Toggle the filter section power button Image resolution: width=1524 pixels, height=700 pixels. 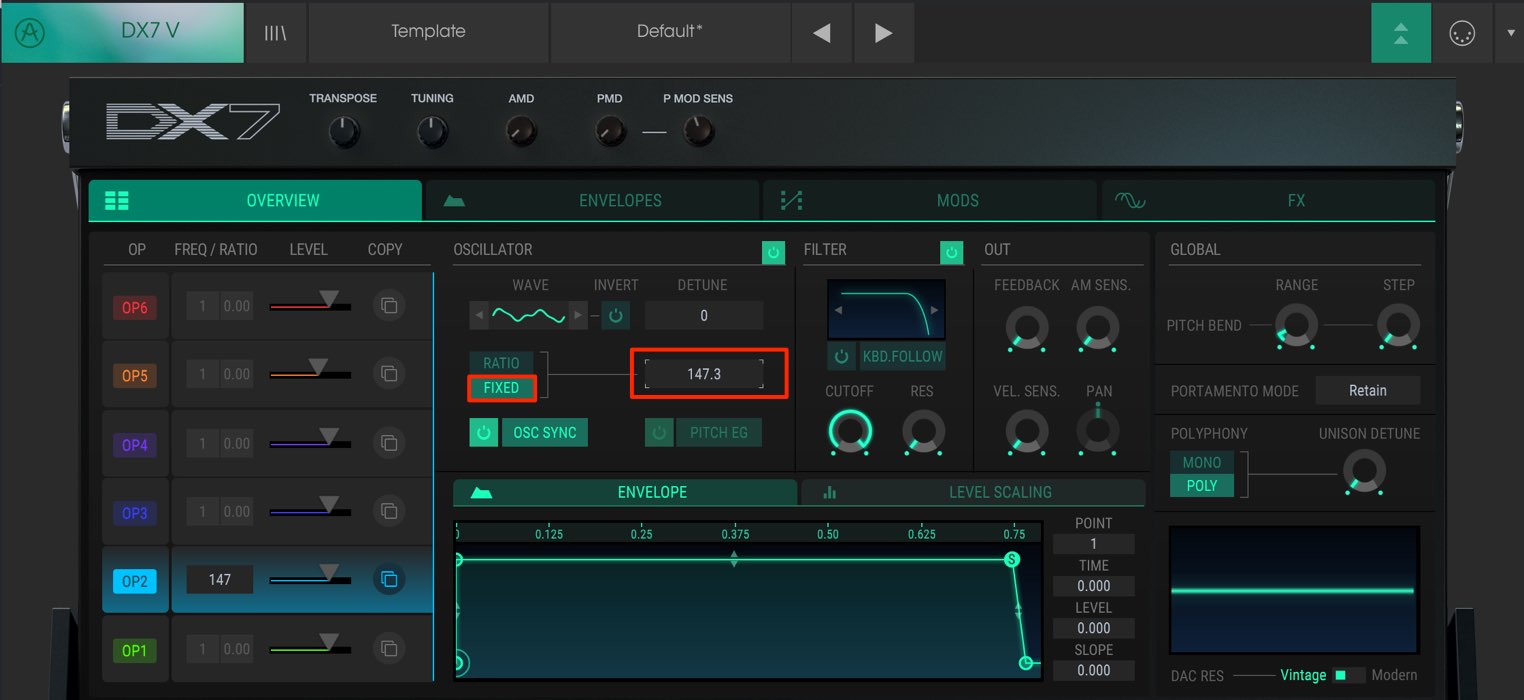pos(951,252)
